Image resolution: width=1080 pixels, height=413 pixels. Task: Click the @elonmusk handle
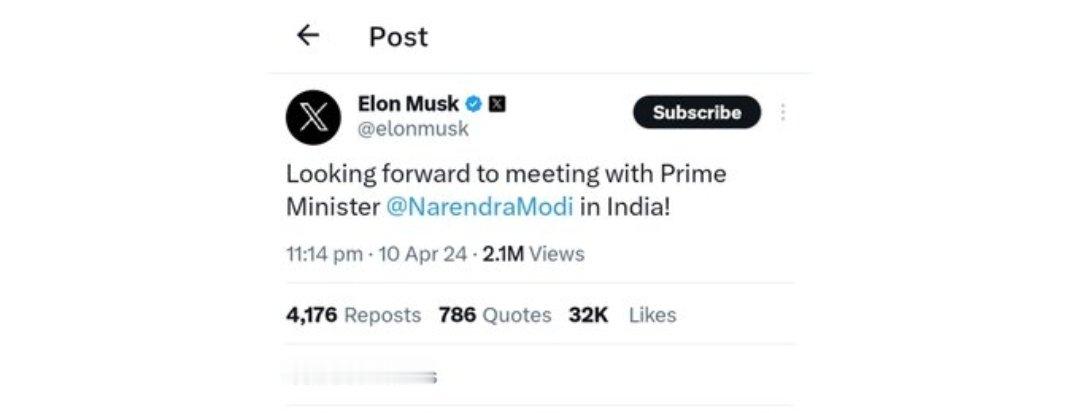point(413,129)
